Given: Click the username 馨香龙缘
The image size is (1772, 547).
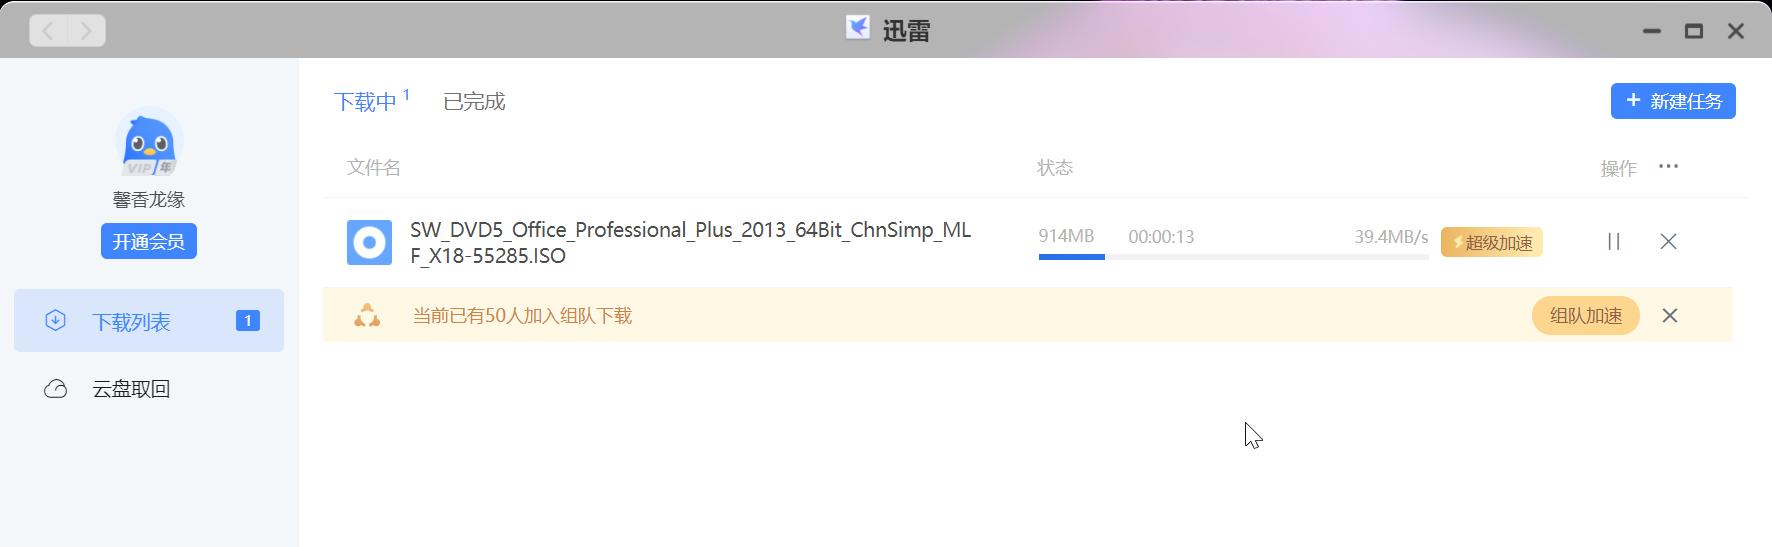Looking at the screenshot, I should pyautogui.click(x=149, y=200).
